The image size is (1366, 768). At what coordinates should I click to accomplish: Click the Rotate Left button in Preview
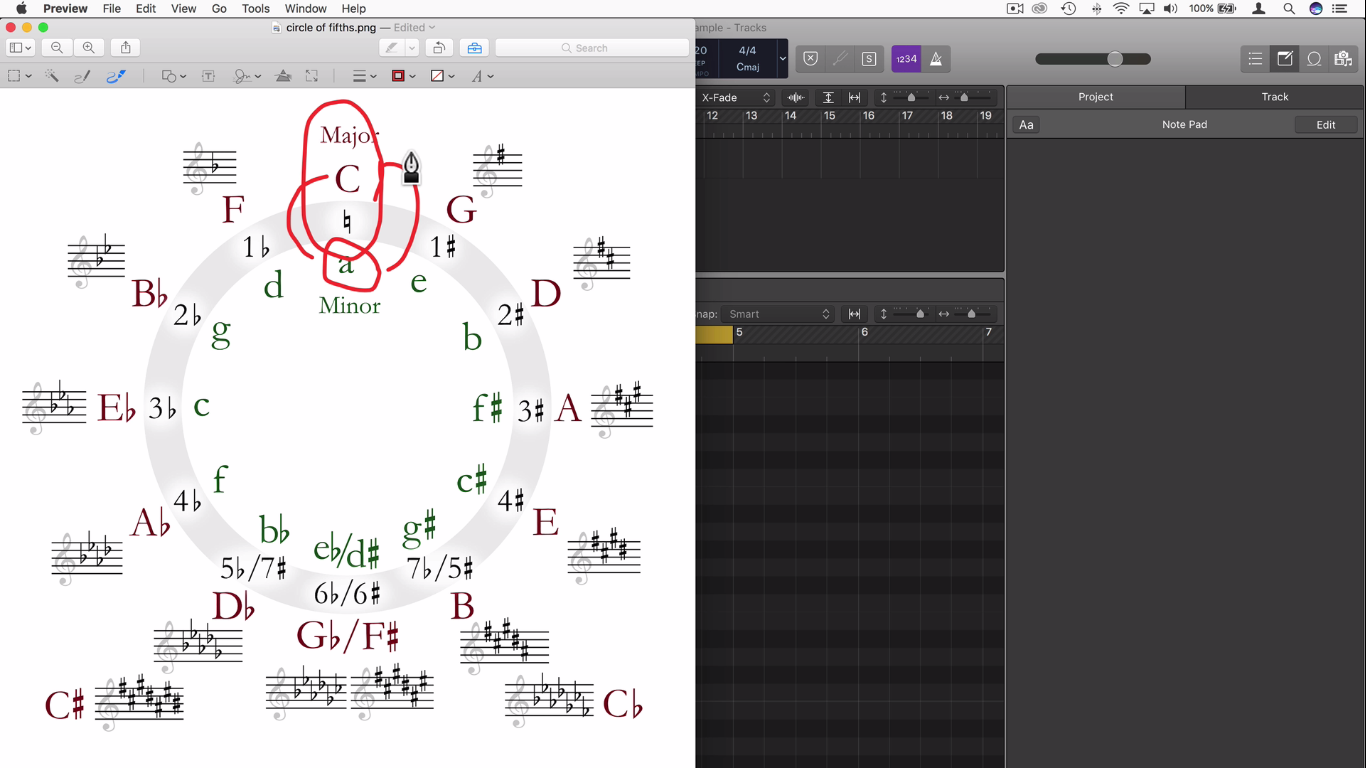point(438,48)
